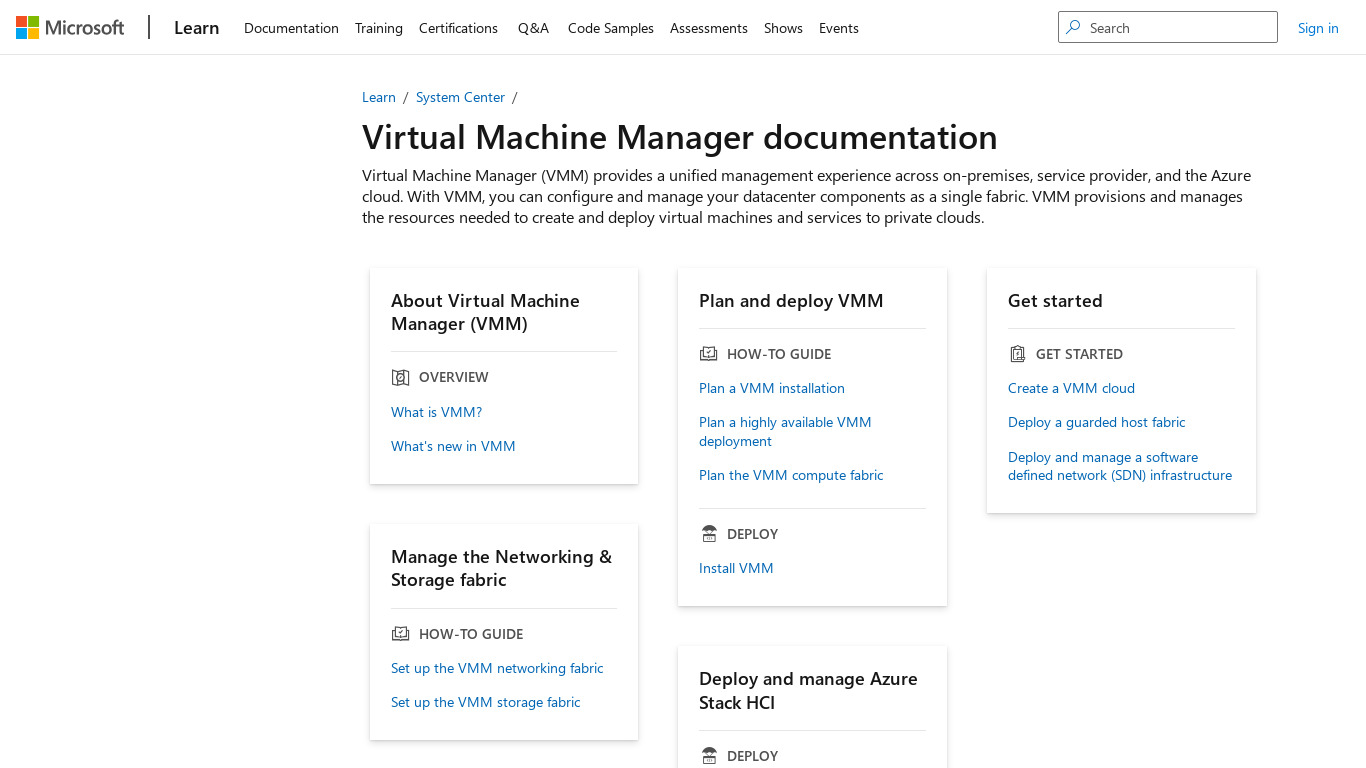Screen dimensions: 1366x768
Task: Open 'Create a VMM cloud' link
Action: tap(1071, 388)
